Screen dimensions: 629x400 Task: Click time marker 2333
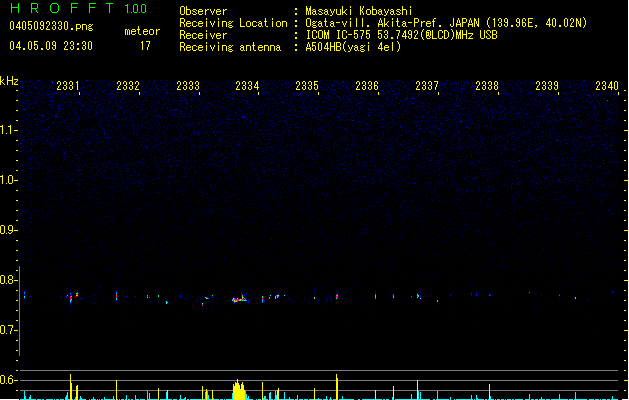[188, 86]
